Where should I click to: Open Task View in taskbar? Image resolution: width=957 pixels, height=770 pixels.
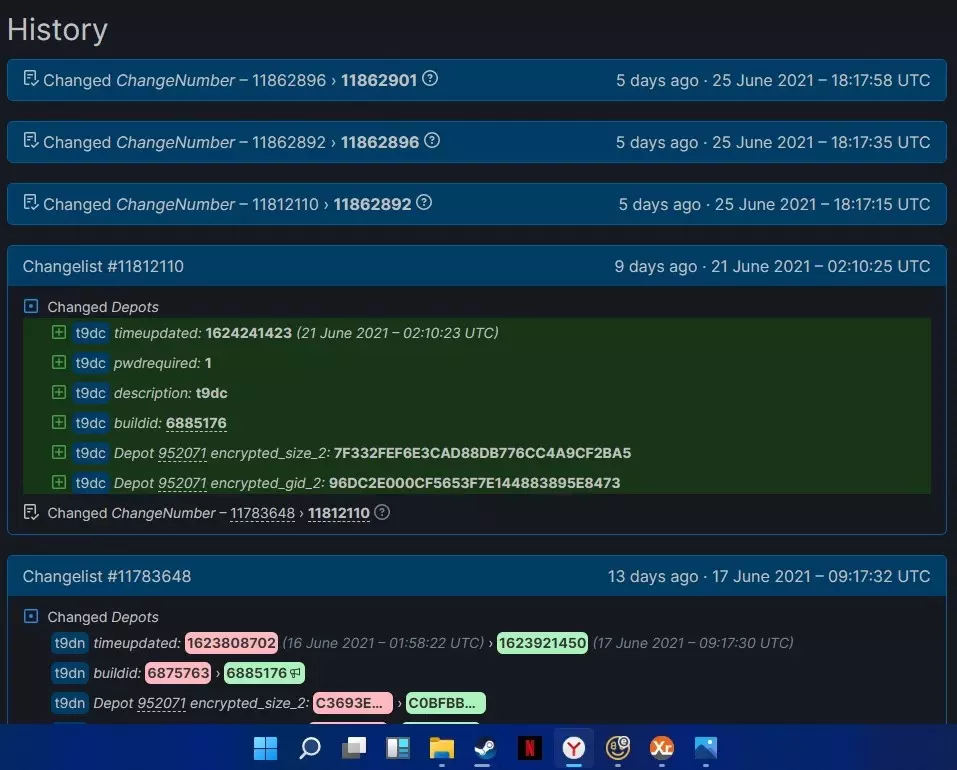tap(353, 747)
